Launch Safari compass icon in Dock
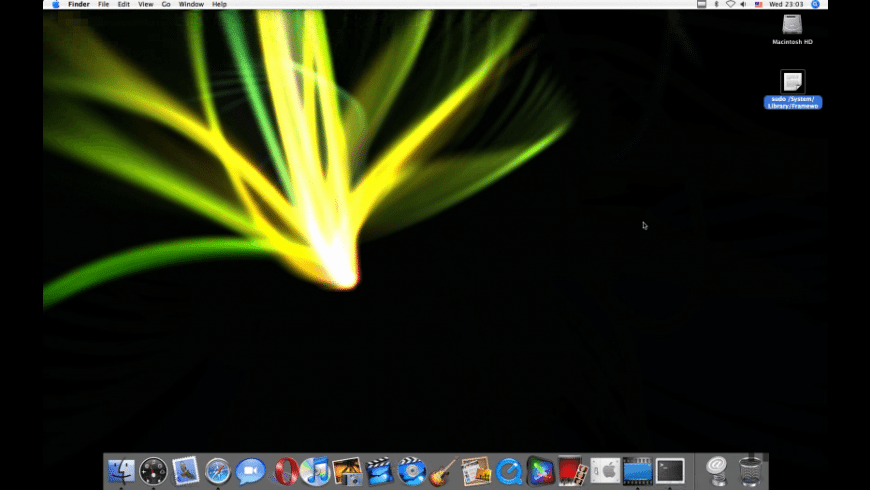Image resolution: width=870 pixels, height=490 pixels. (x=218, y=472)
